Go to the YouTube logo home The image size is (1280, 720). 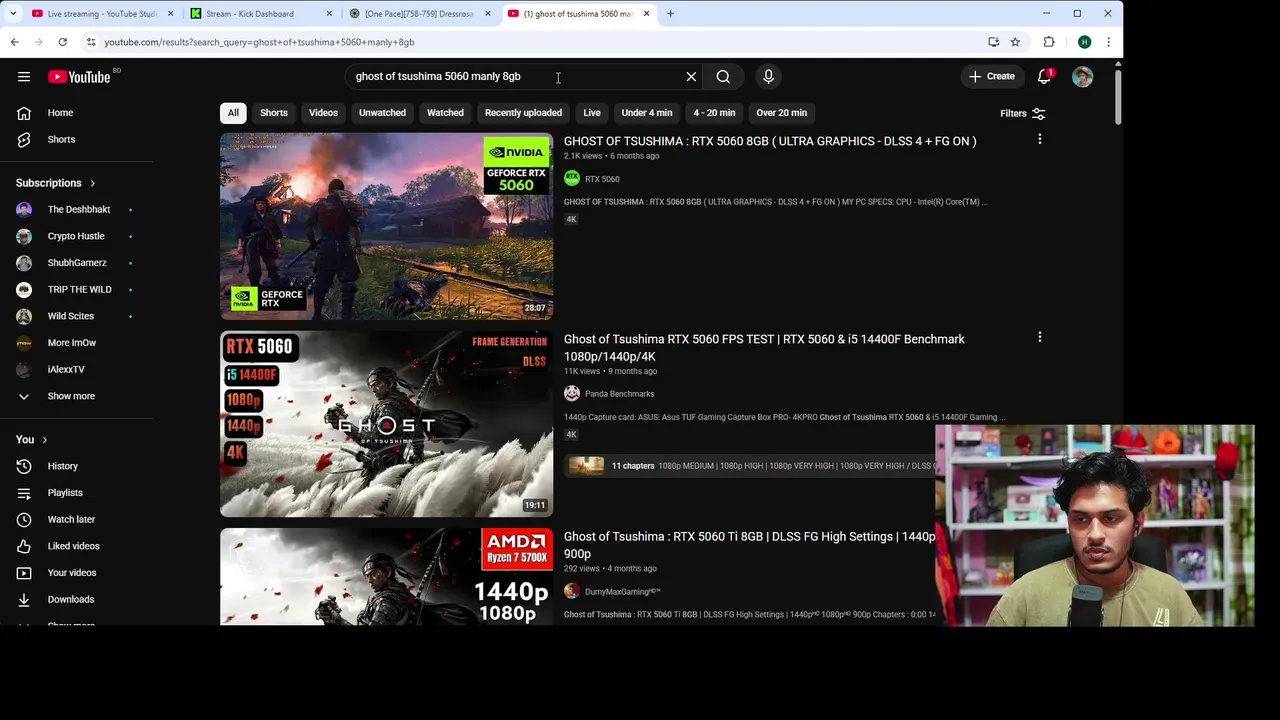[x=79, y=77]
